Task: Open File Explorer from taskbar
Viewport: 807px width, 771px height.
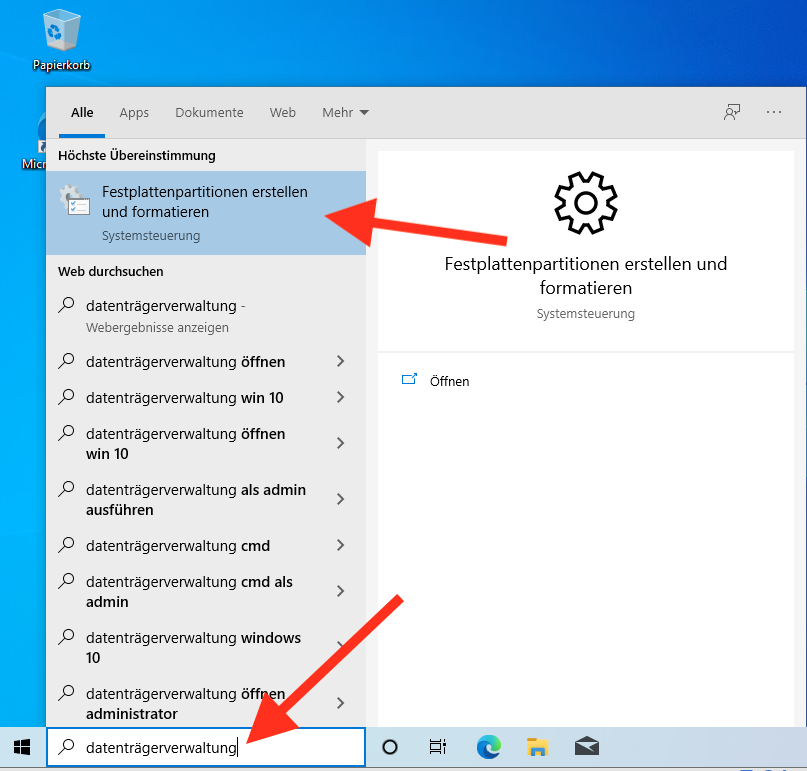Action: coord(537,747)
